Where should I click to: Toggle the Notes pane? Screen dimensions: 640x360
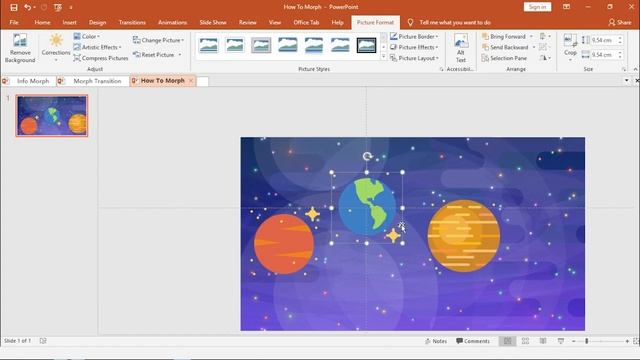click(436, 341)
